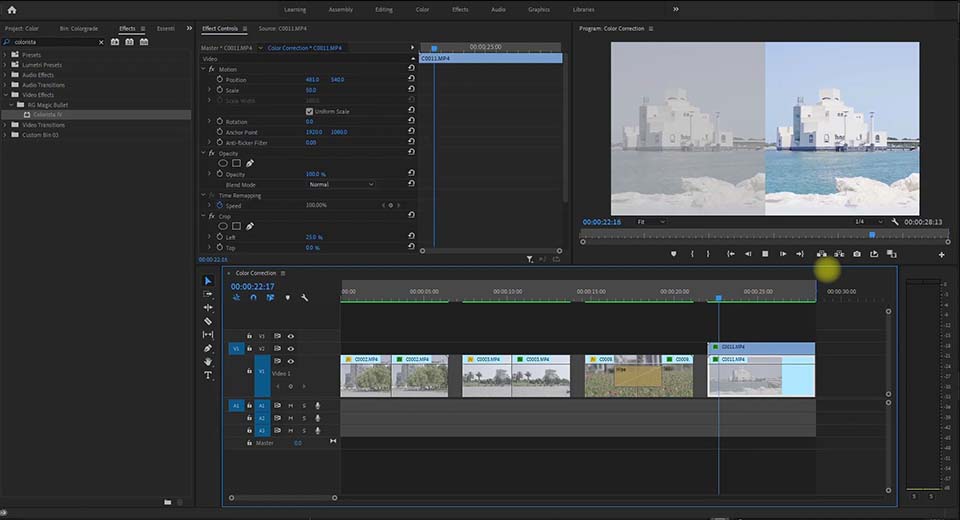The width and height of the screenshot is (960, 520).
Task: Select the Selection tool arrow
Action: tap(208, 281)
